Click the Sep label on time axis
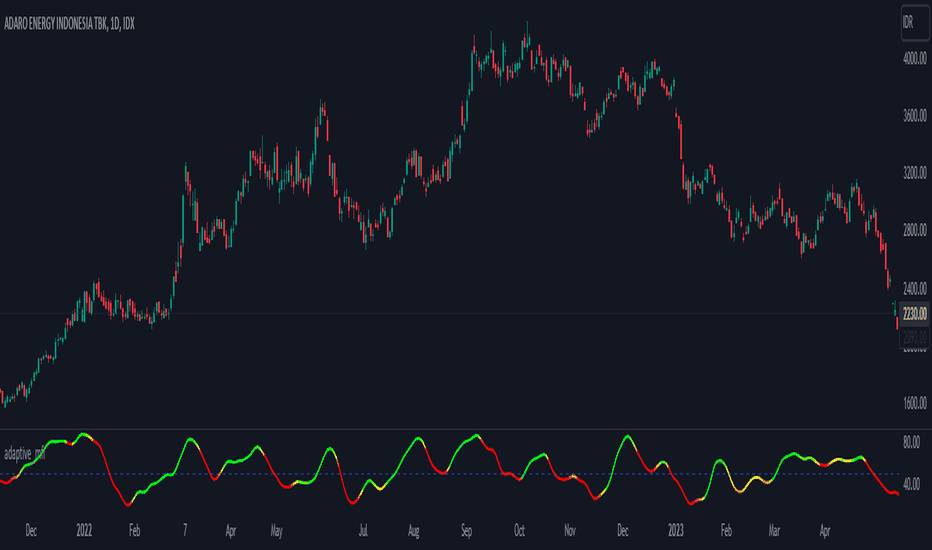 (x=467, y=530)
